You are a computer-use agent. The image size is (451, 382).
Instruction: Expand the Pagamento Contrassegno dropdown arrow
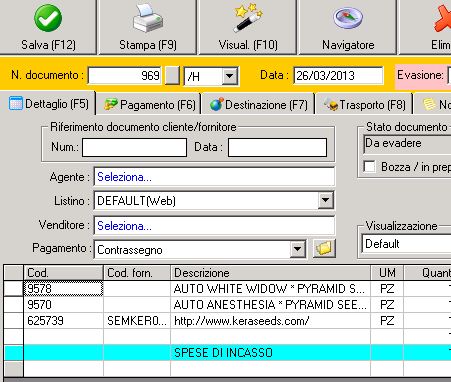297,249
